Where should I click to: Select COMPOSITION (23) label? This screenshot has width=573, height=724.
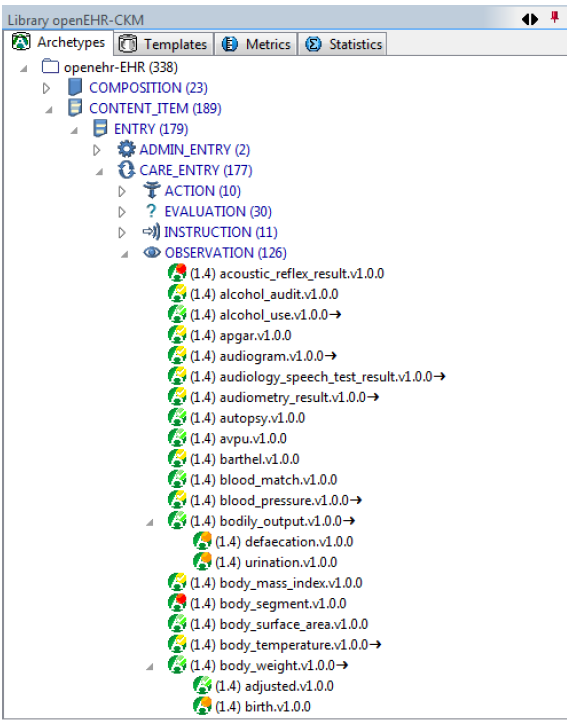pos(148,88)
